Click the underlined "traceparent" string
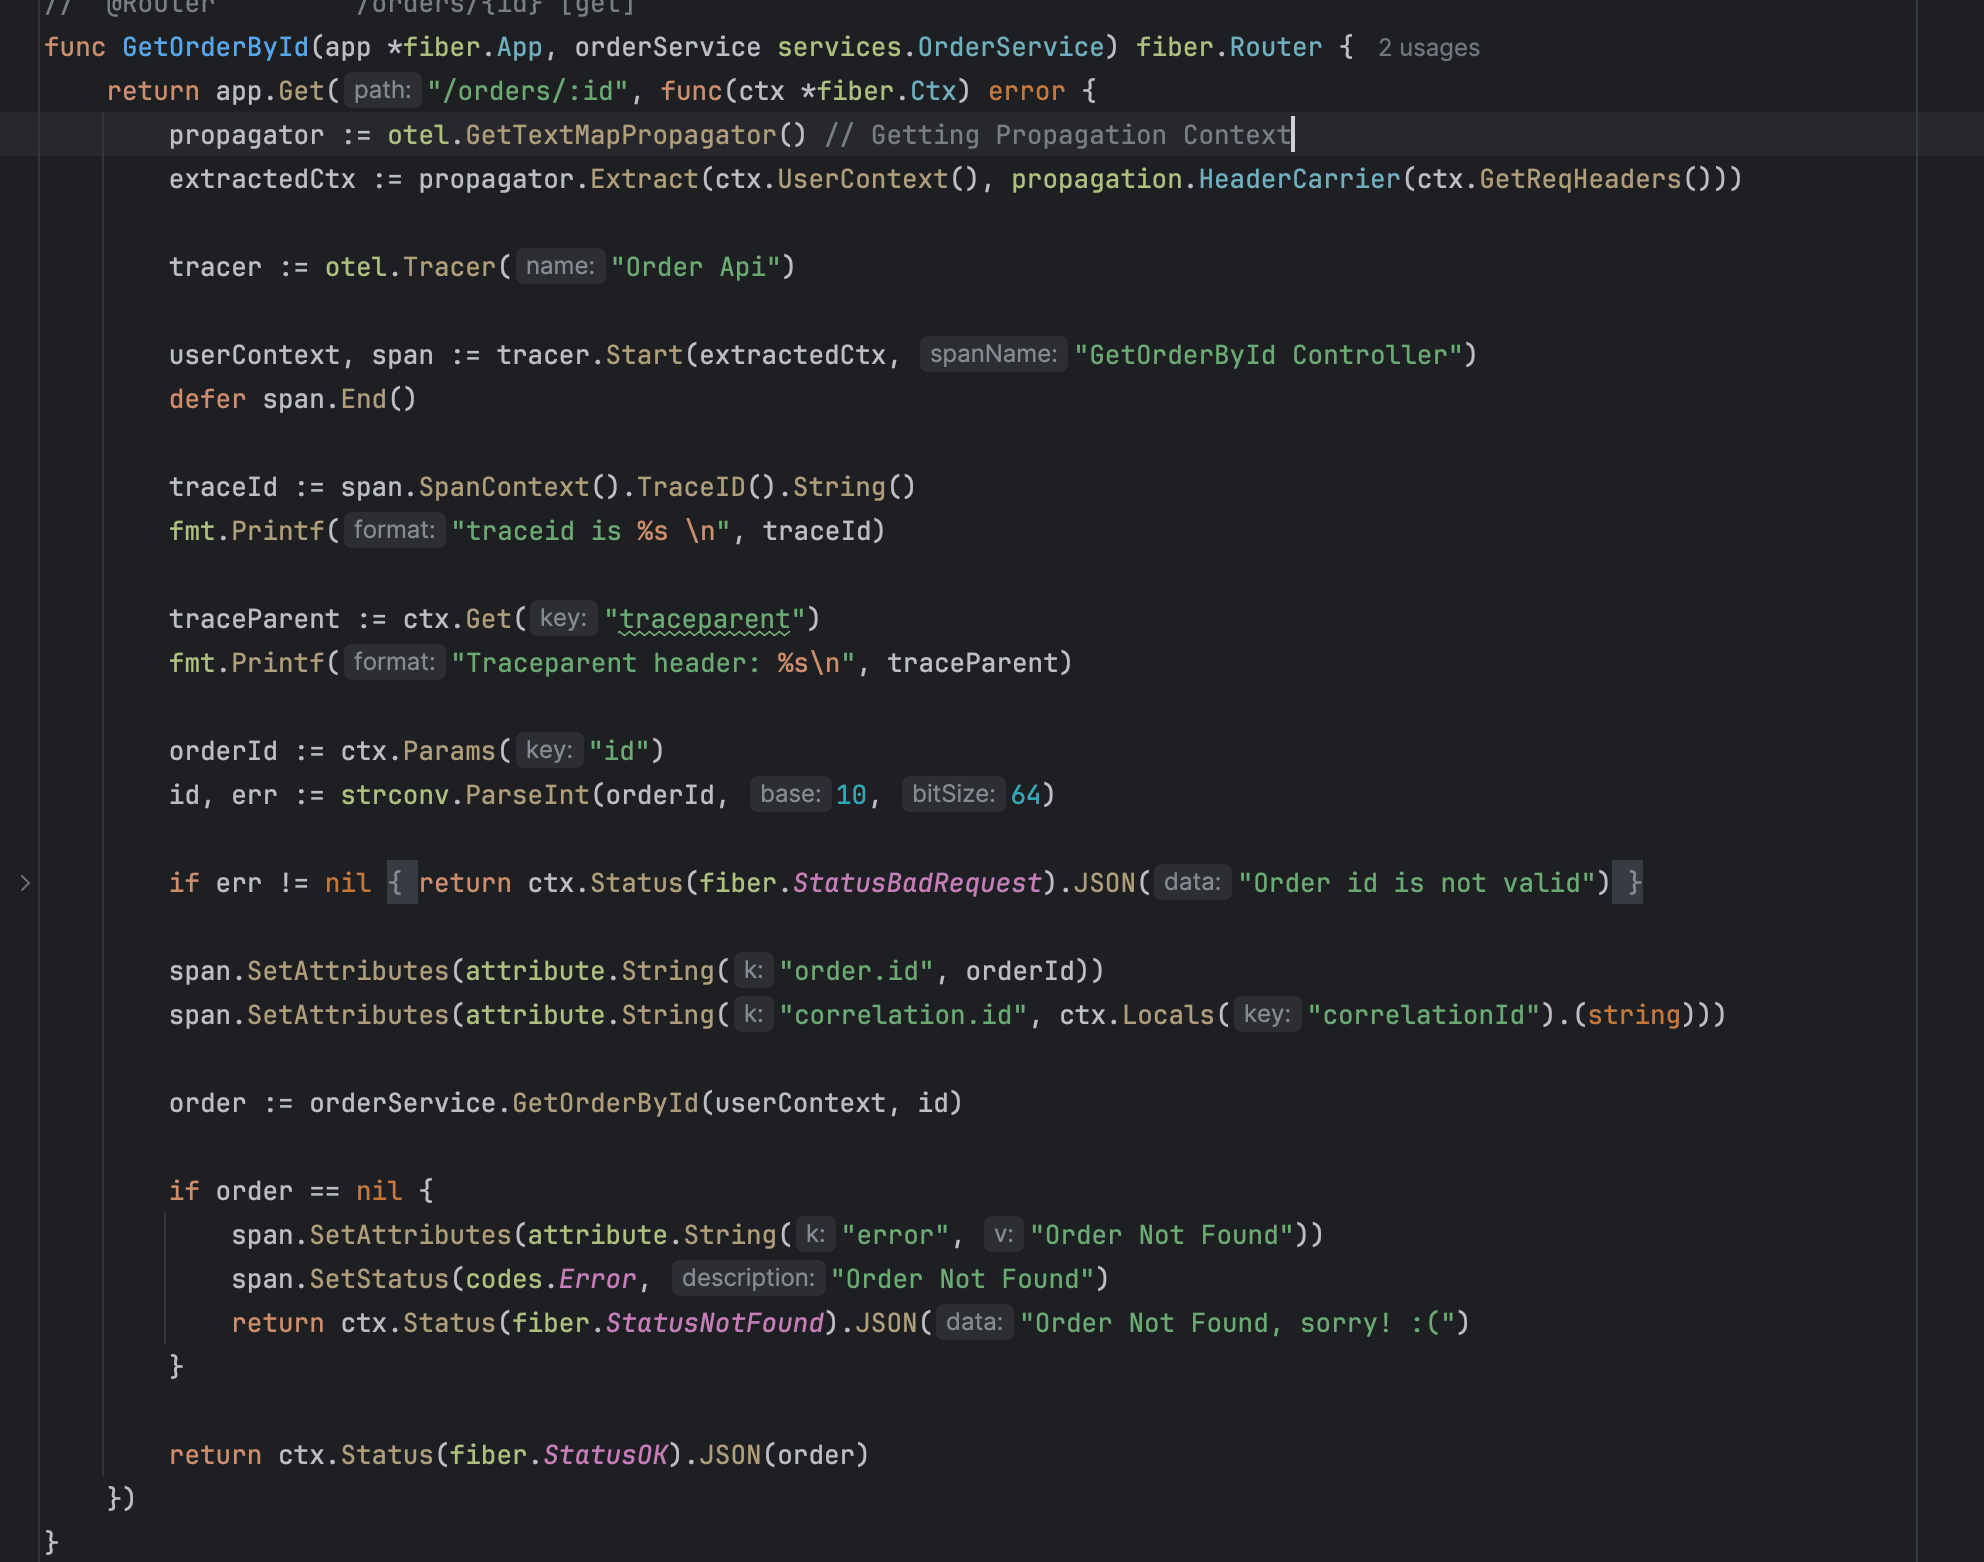 pyautogui.click(x=705, y=619)
